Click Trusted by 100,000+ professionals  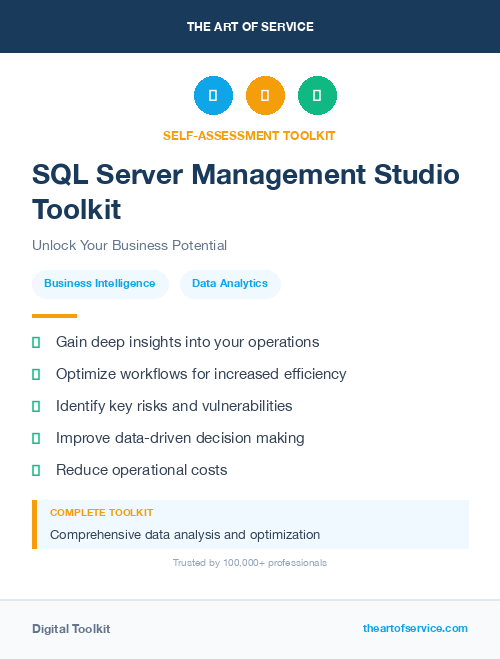250,563
